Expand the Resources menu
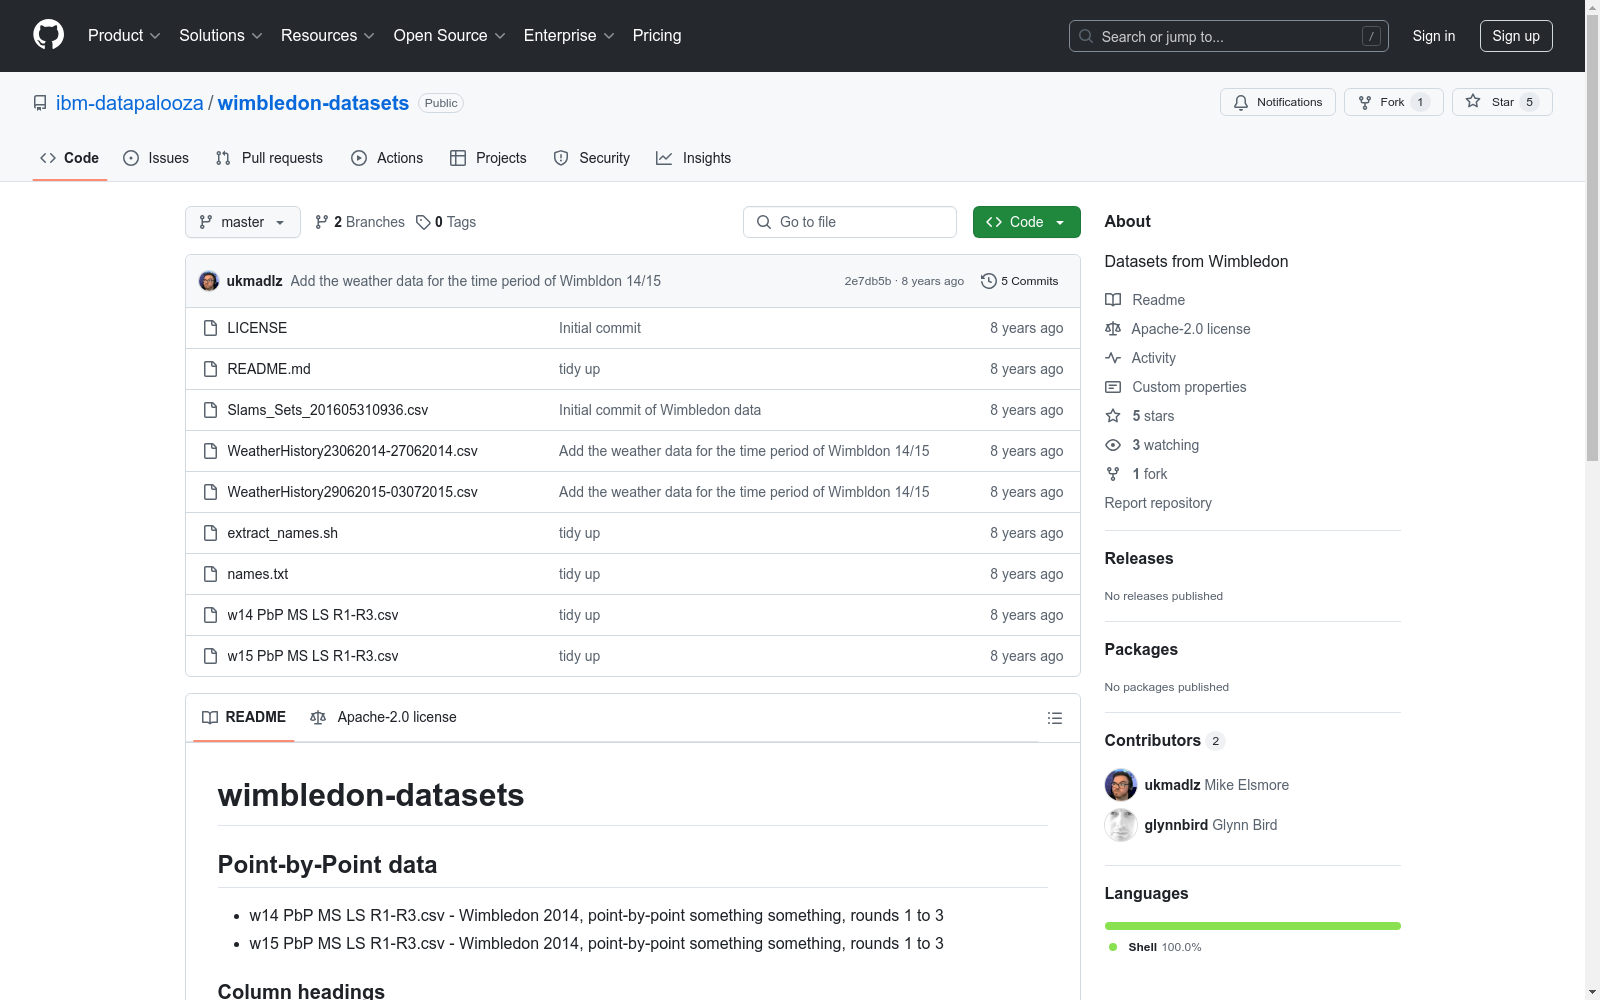The image size is (1600, 1000). 327,35
